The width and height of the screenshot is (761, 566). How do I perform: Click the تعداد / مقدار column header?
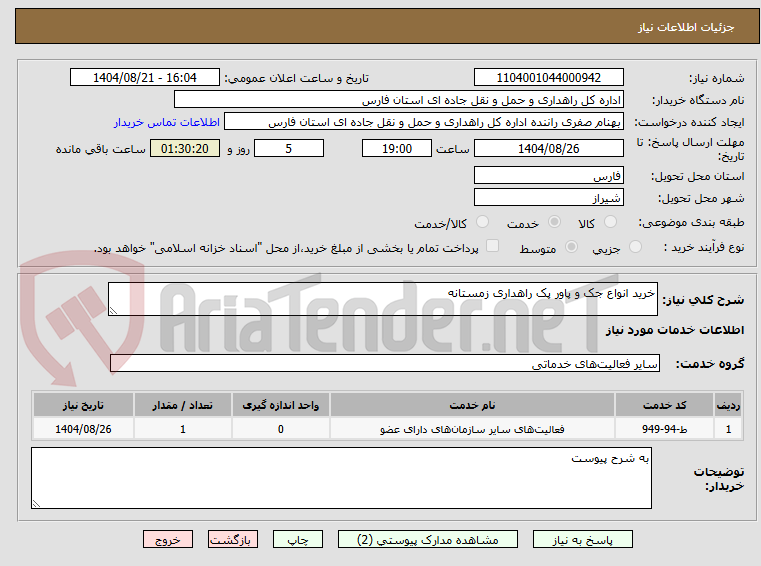182,405
